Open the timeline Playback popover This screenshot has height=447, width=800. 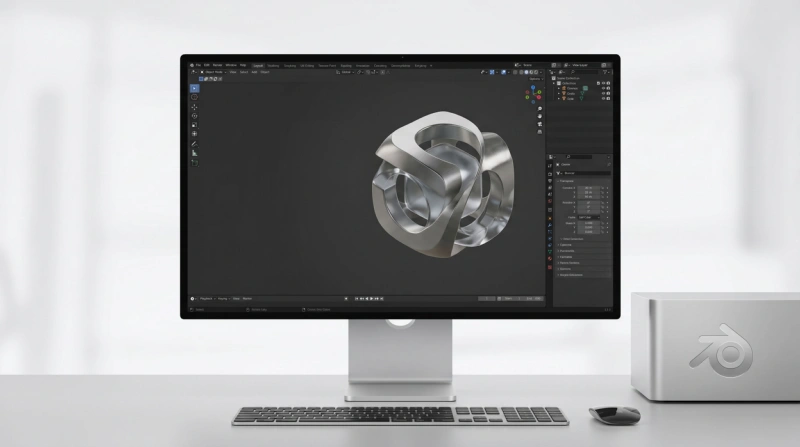click(x=206, y=299)
